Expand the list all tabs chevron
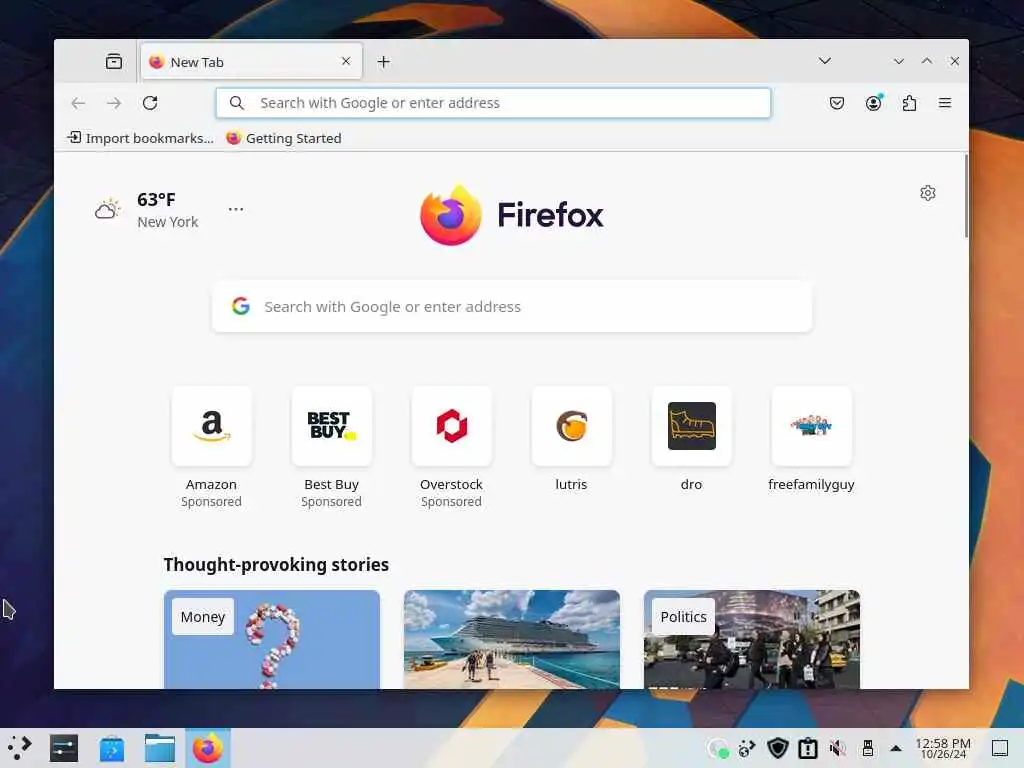Image resolution: width=1024 pixels, height=768 pixels. [x=825, y=61]
